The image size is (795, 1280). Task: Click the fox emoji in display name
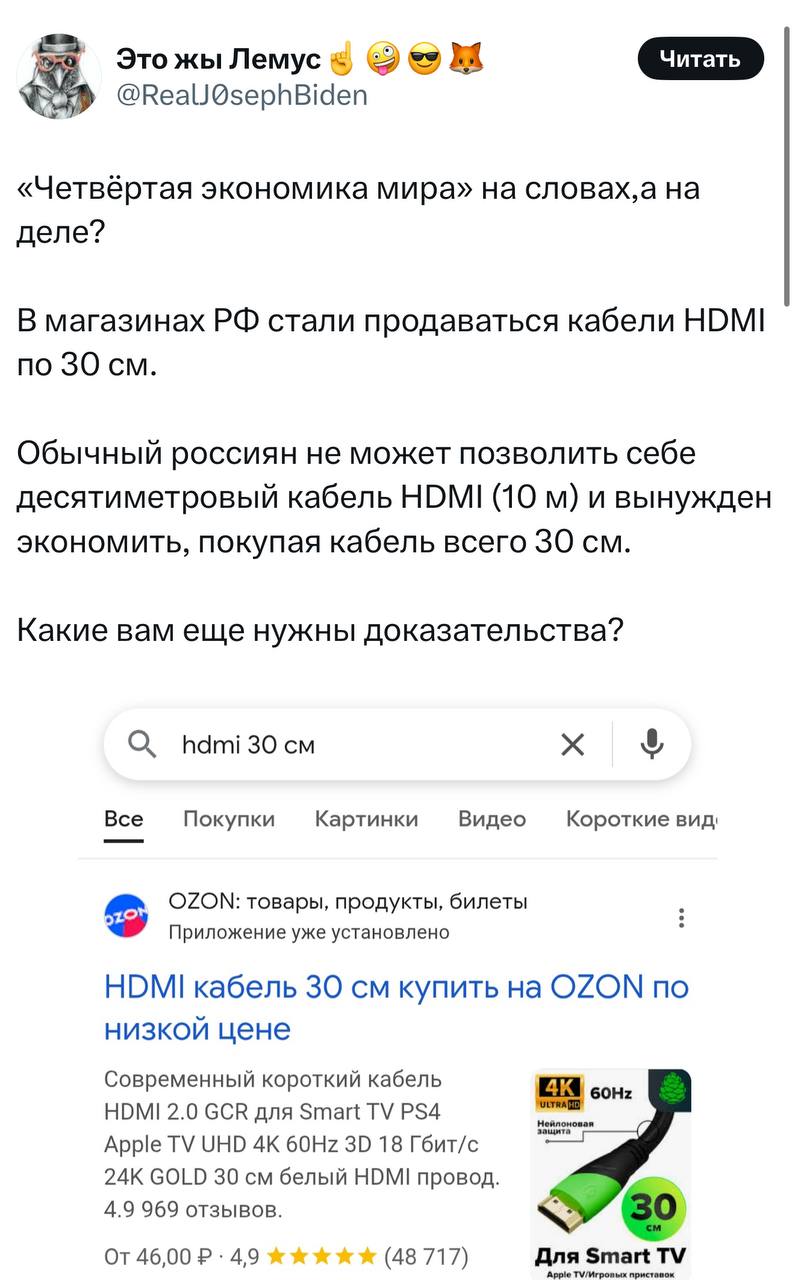click(x=465, y=60)
